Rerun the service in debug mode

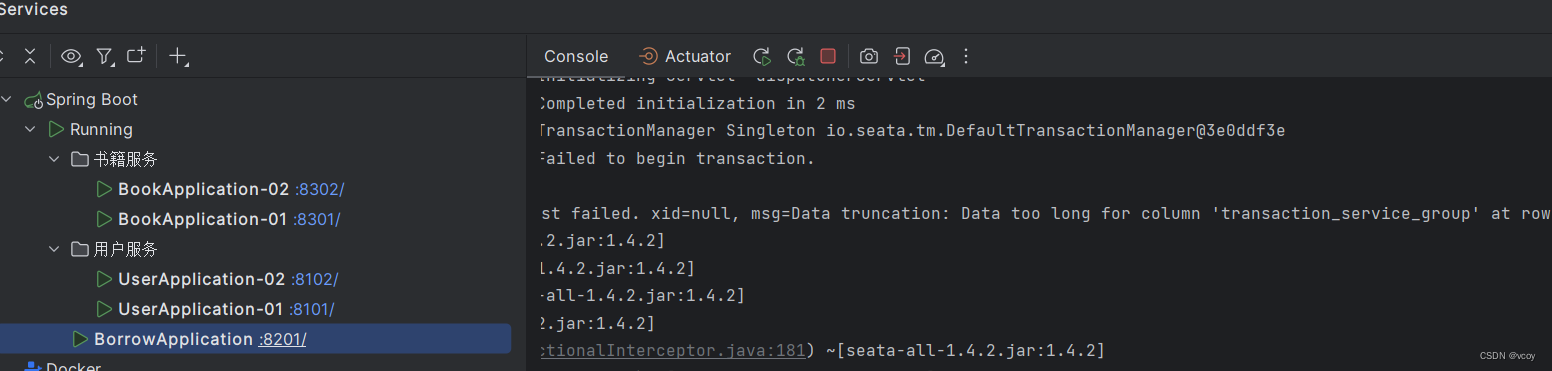(x=795, y=56)
